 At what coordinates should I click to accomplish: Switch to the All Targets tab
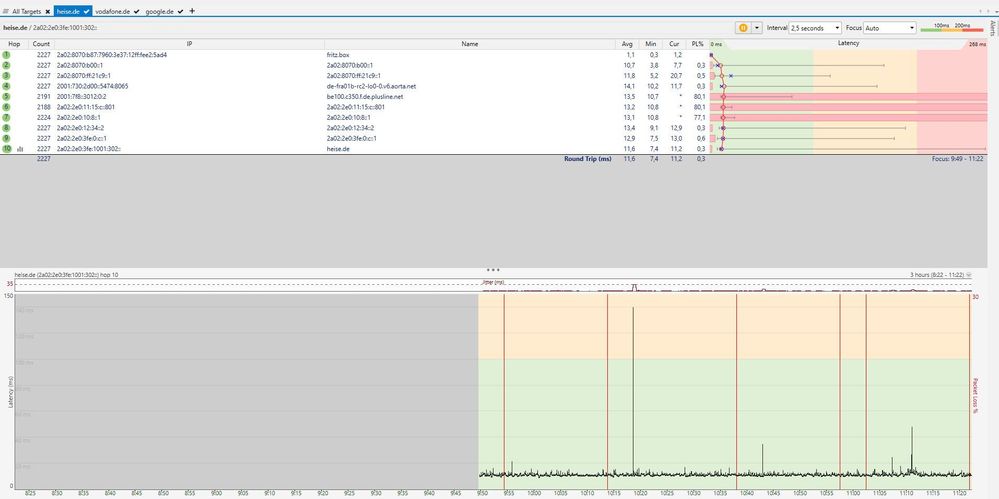(x=26, y=11)
